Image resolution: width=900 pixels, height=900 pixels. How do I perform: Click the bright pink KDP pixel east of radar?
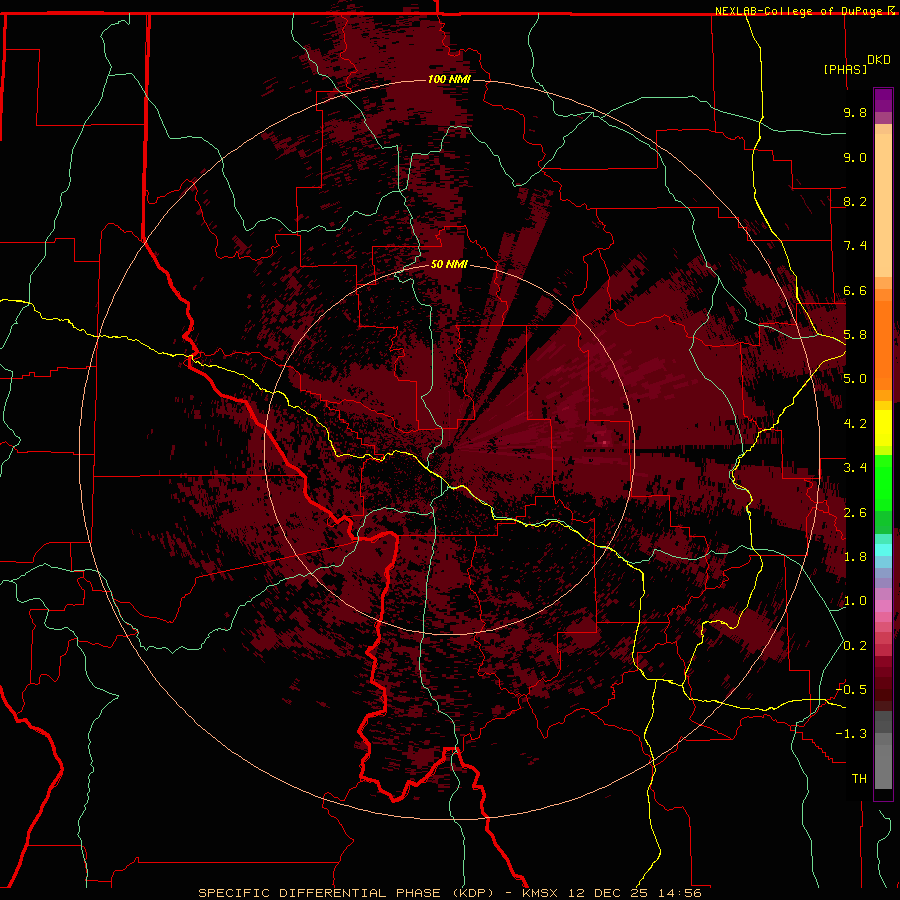pyautogui.click(x=605, y=443)
